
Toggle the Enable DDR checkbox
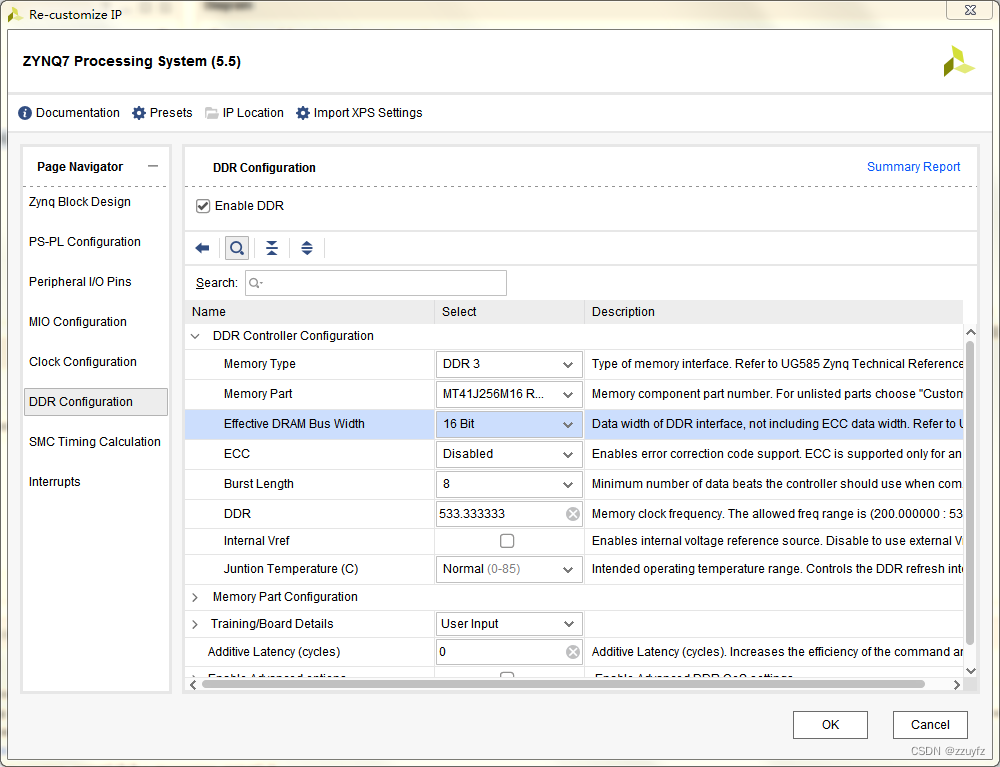(203, 206)
